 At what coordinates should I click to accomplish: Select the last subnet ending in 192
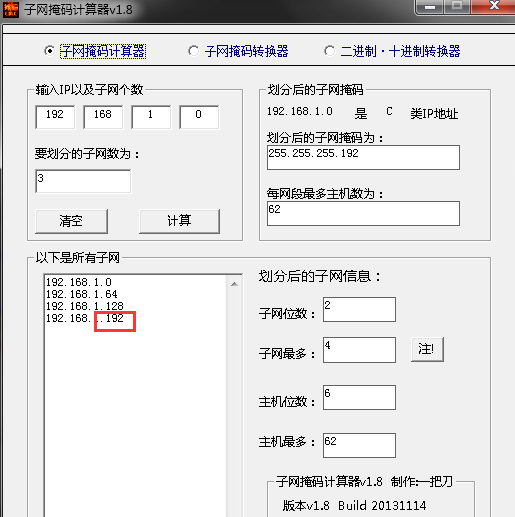pyautogui.click(x=85, y=318)
